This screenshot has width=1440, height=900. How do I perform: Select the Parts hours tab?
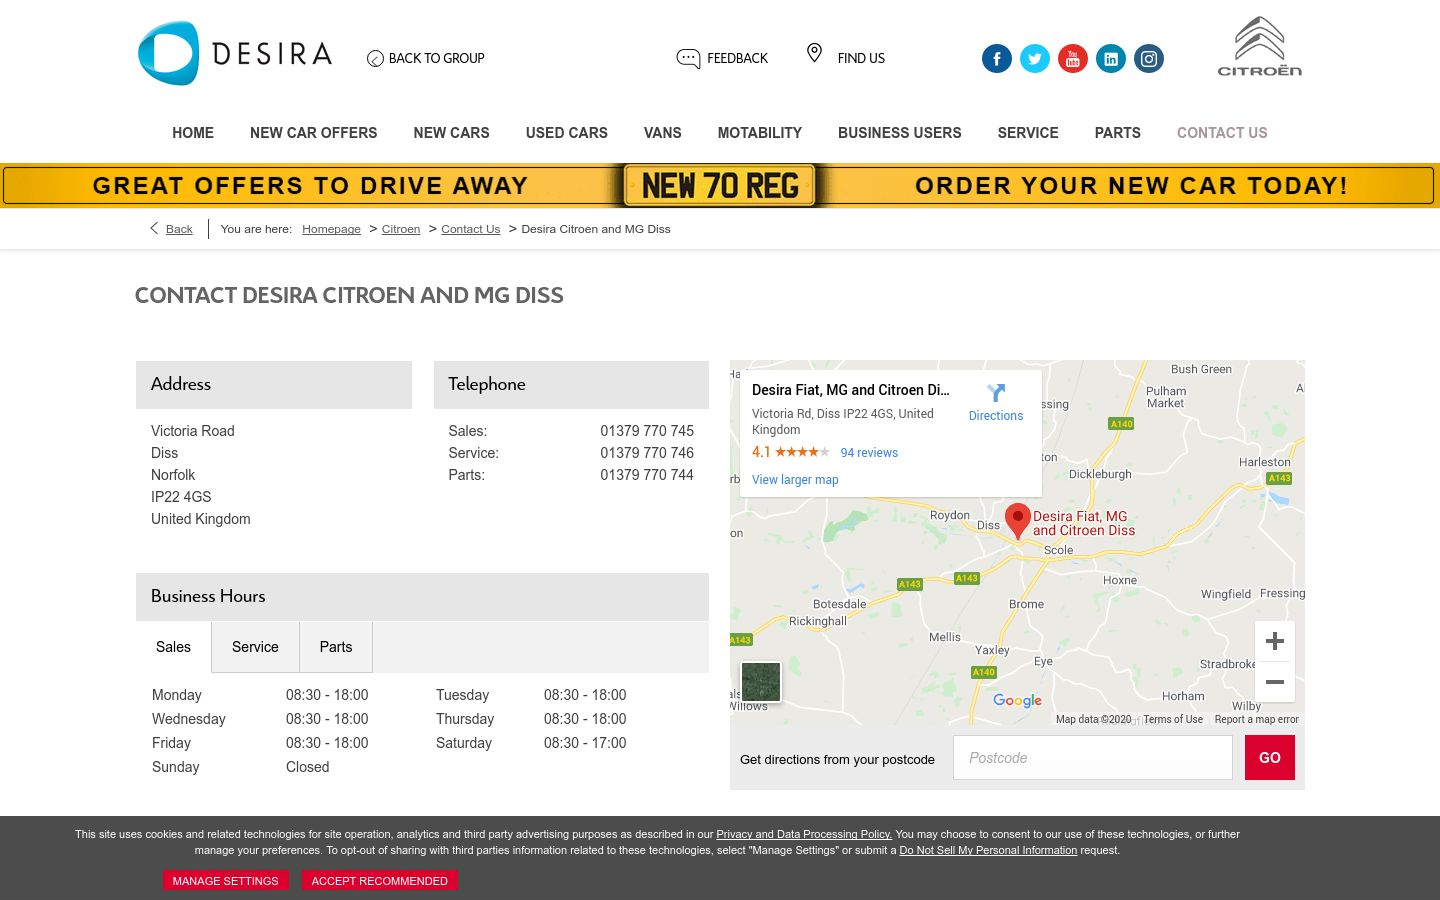(x=336, y=647)
